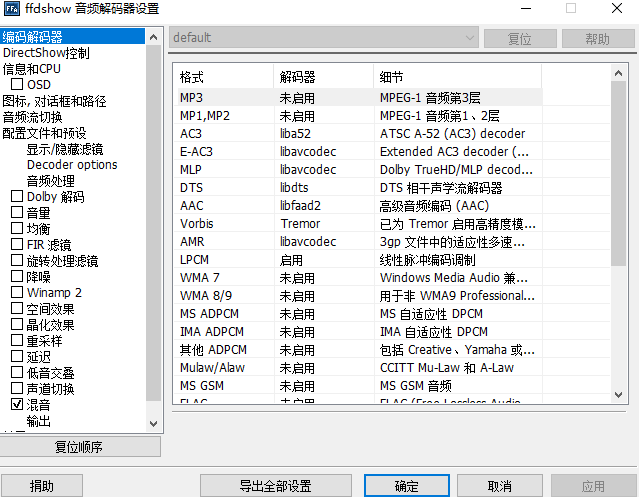Enable the 重采样 checkbox
Screen dimensions: 639x497
(17, 340)
